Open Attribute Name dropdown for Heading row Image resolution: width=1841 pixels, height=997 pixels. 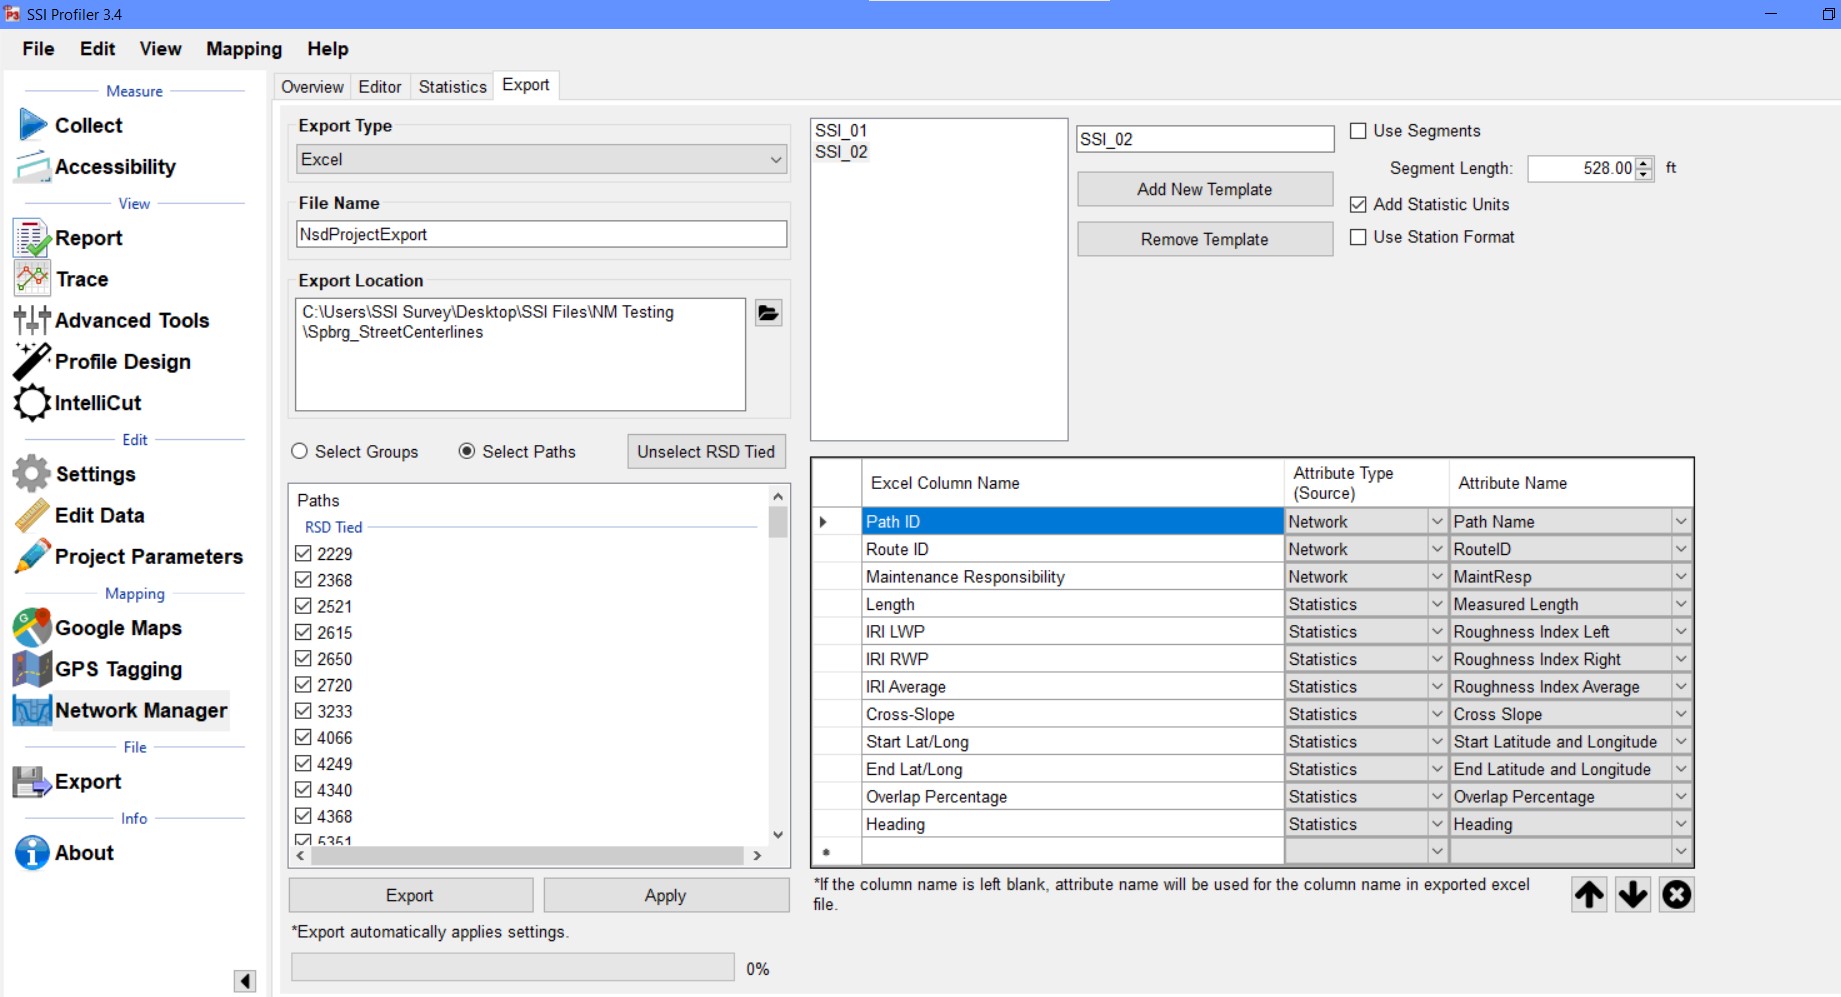1681,824
